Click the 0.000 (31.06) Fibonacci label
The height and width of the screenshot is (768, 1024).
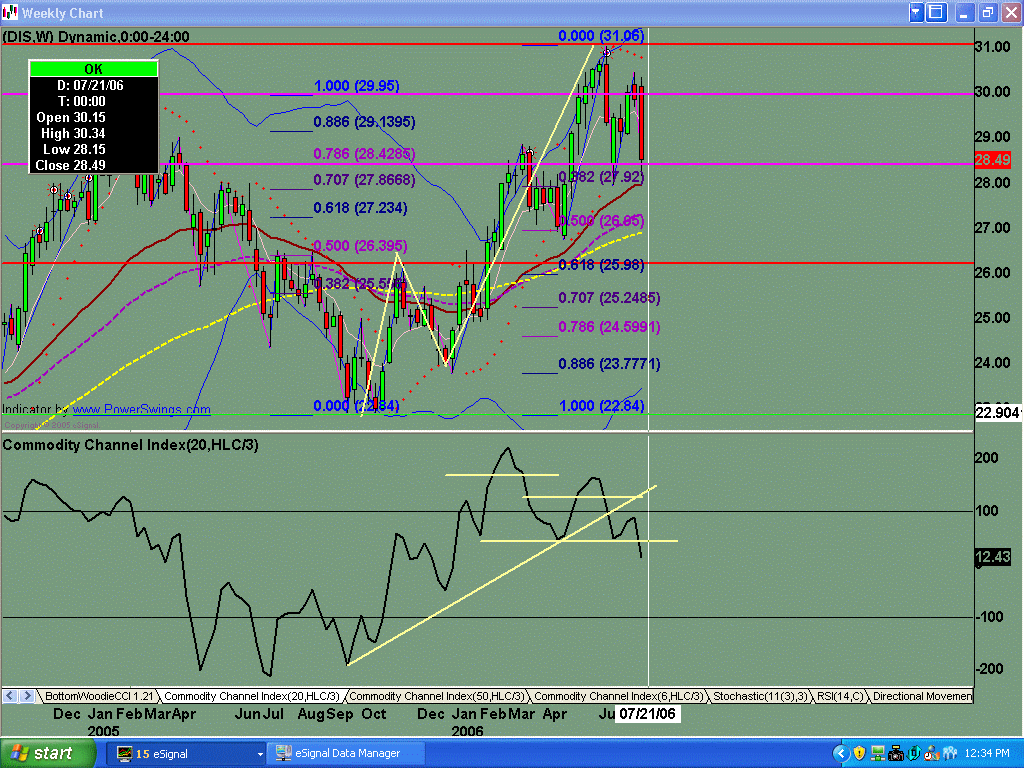coord(601,36)
